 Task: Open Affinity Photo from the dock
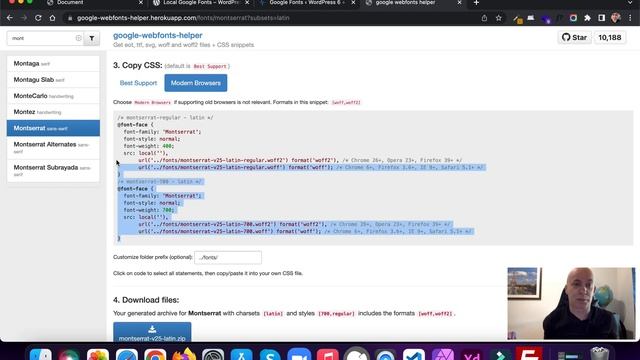point(443,354)
